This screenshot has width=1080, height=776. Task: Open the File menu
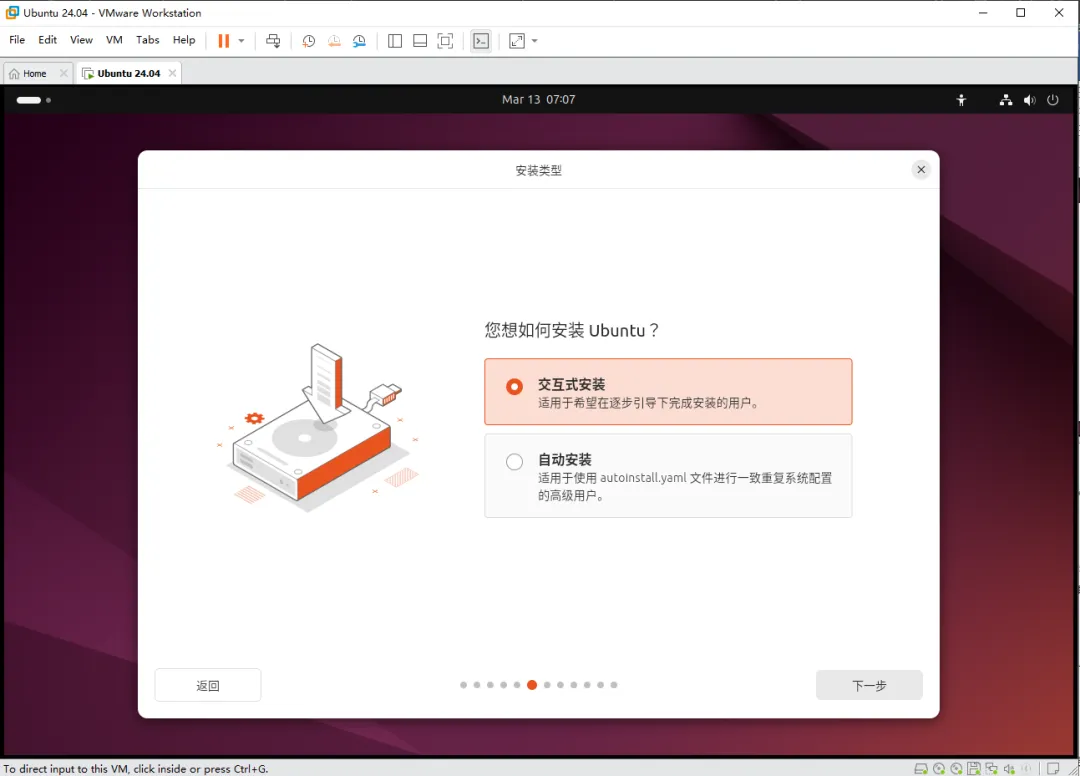[x=17, y=40]
